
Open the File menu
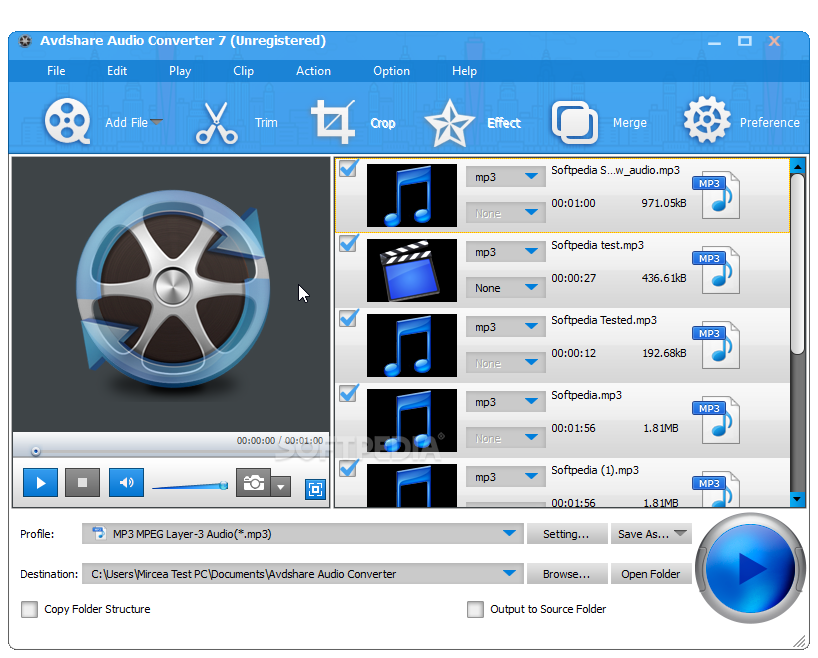coord(56,71)
